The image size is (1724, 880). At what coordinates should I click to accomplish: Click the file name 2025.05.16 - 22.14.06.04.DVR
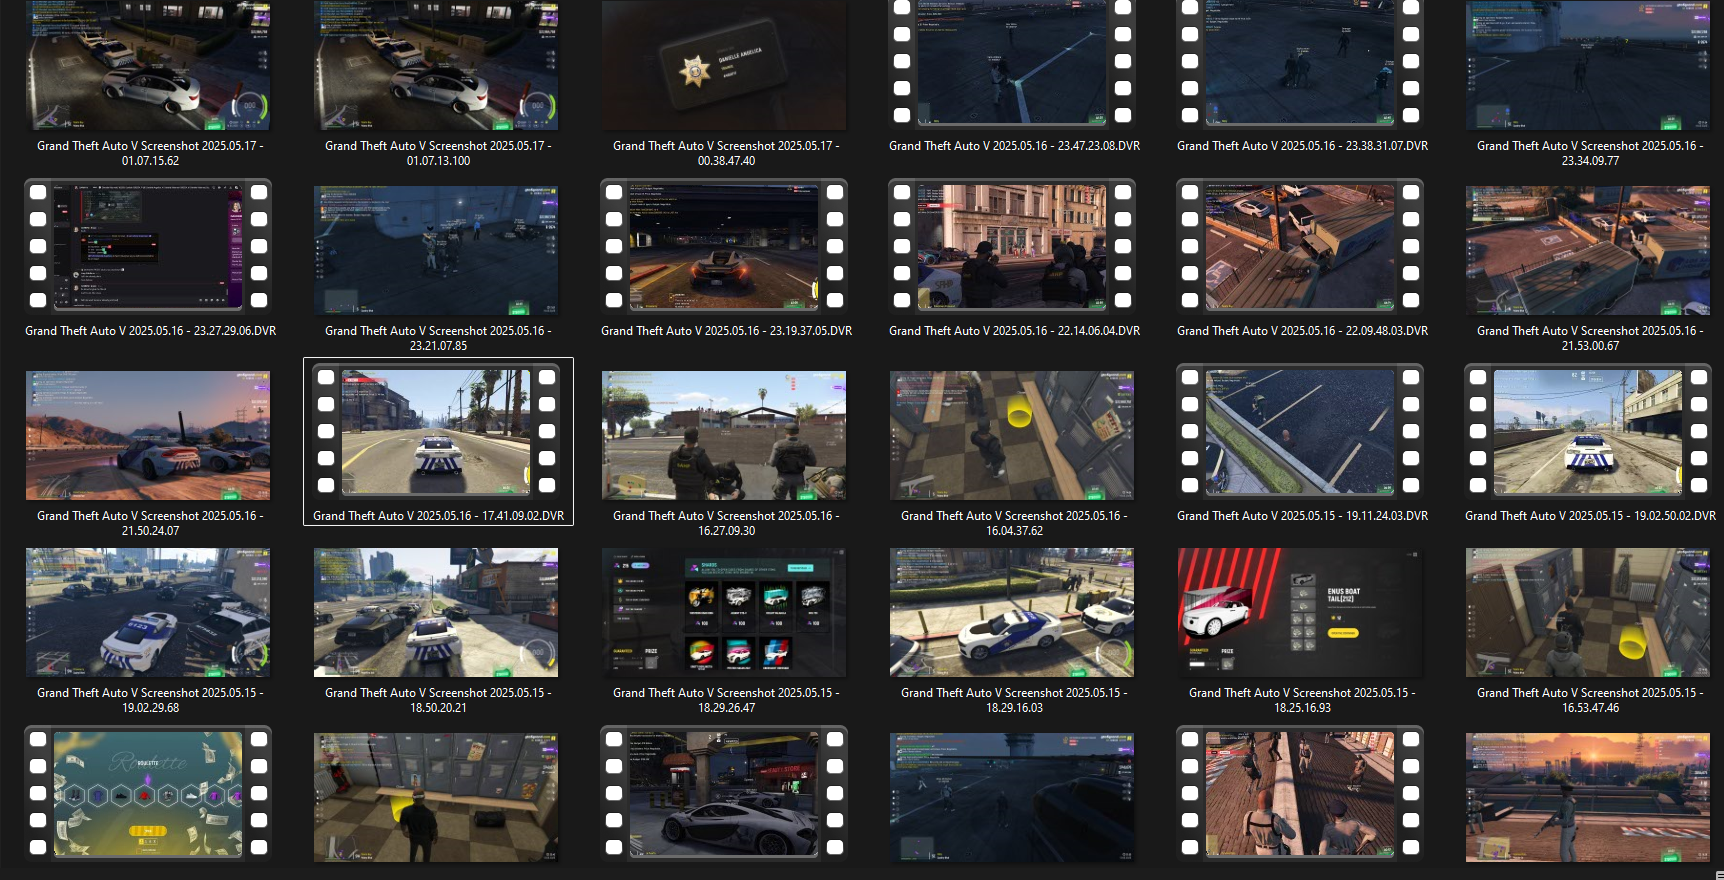[x=1014, y=331]
